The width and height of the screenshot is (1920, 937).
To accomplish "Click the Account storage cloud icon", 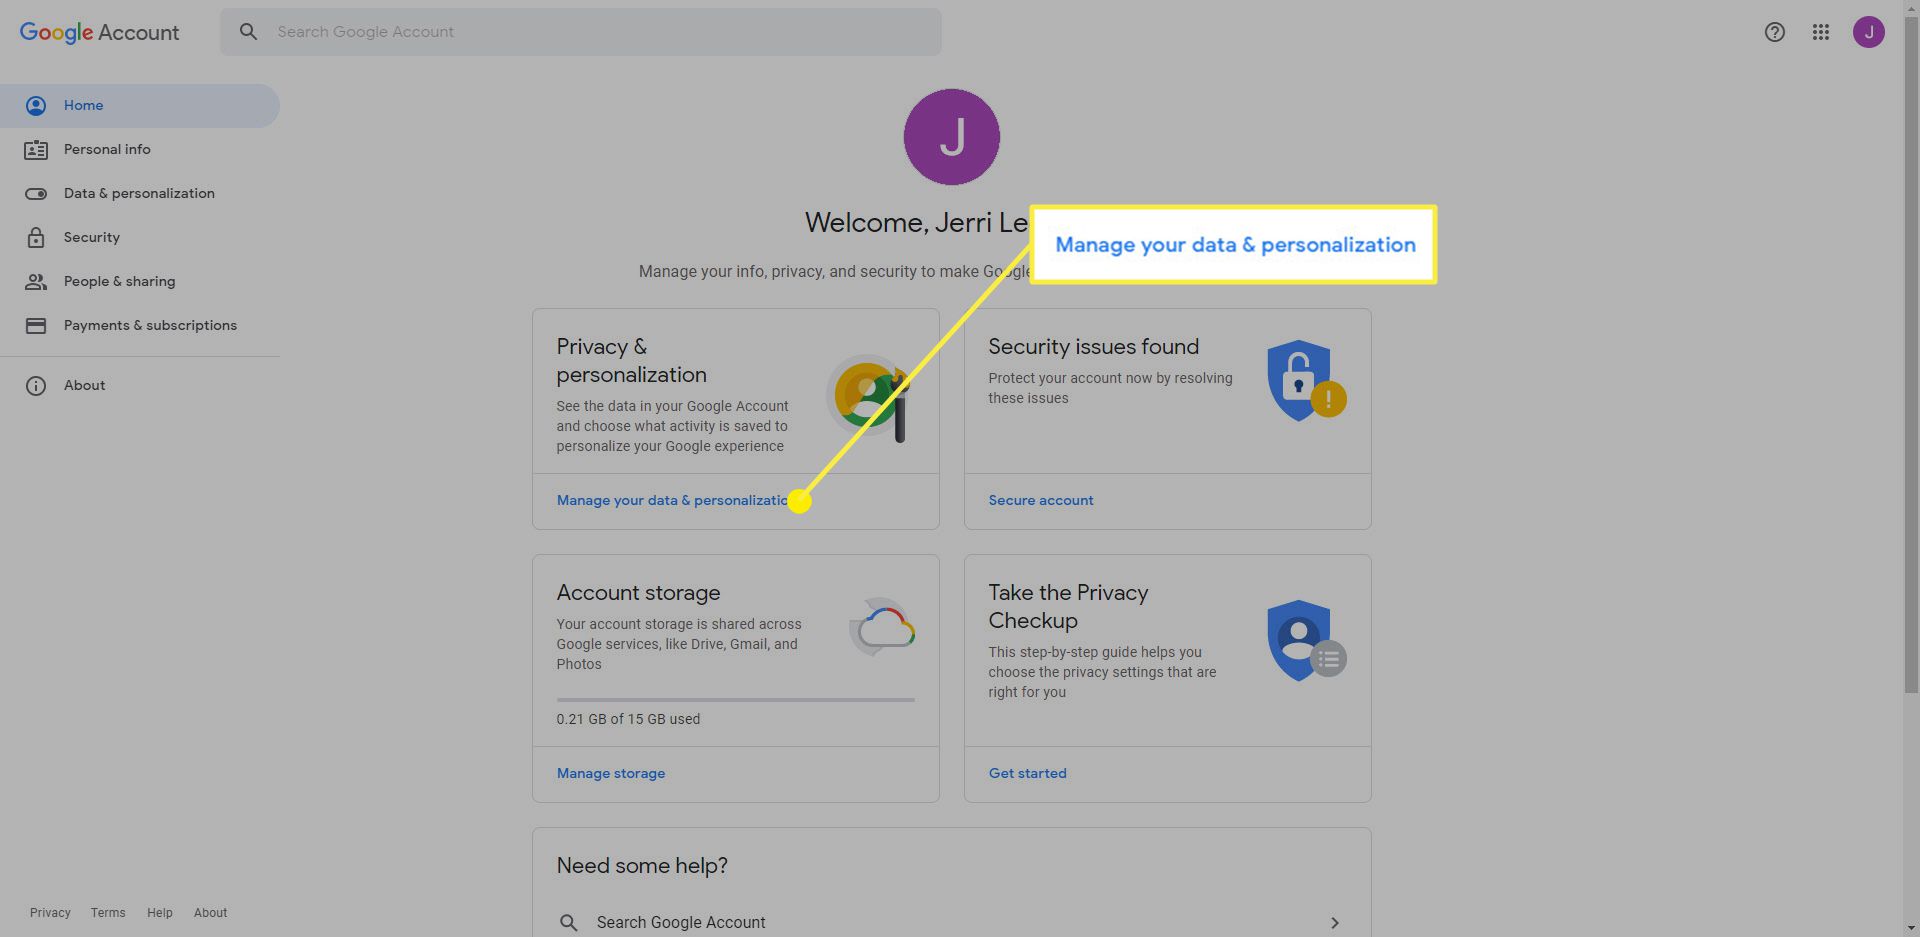I will [882, 627].
